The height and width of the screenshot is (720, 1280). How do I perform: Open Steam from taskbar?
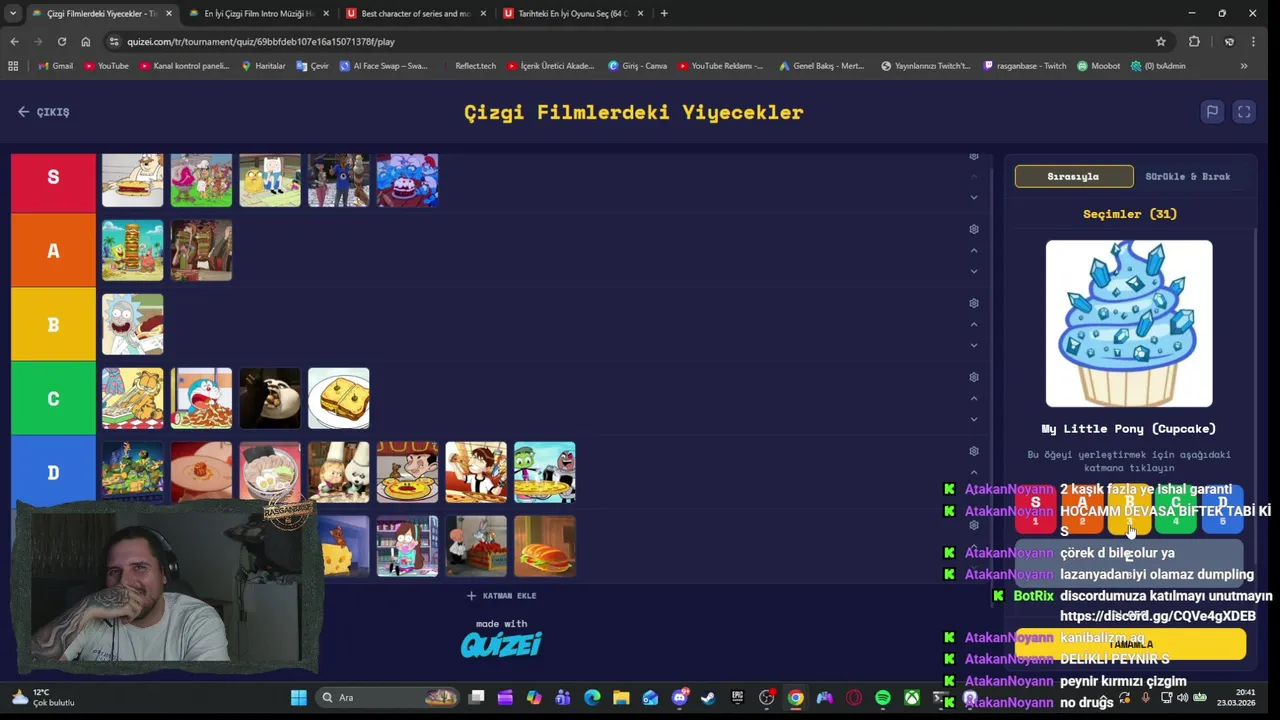coord(708,697)
